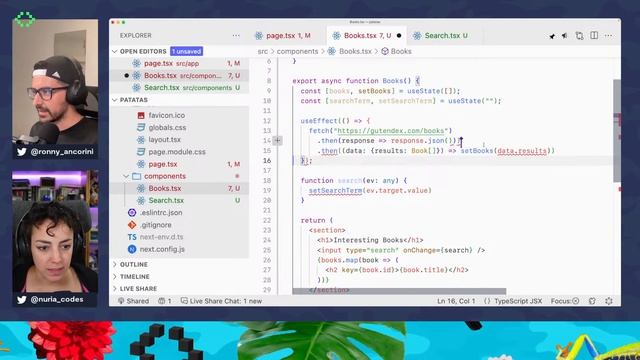Click Books.tsx in the breadcrumb
The height and width of the screenshot is (360, 640).
355,51
